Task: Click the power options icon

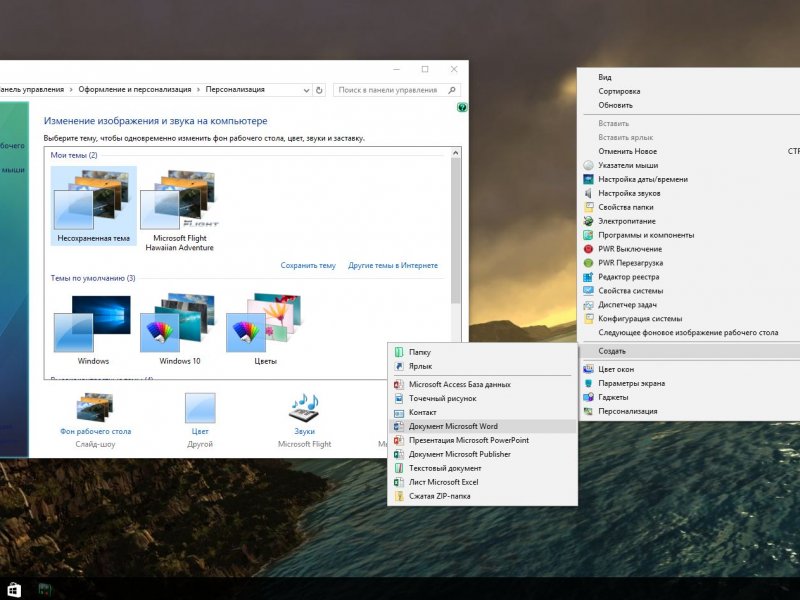Action: pos(588,221)
